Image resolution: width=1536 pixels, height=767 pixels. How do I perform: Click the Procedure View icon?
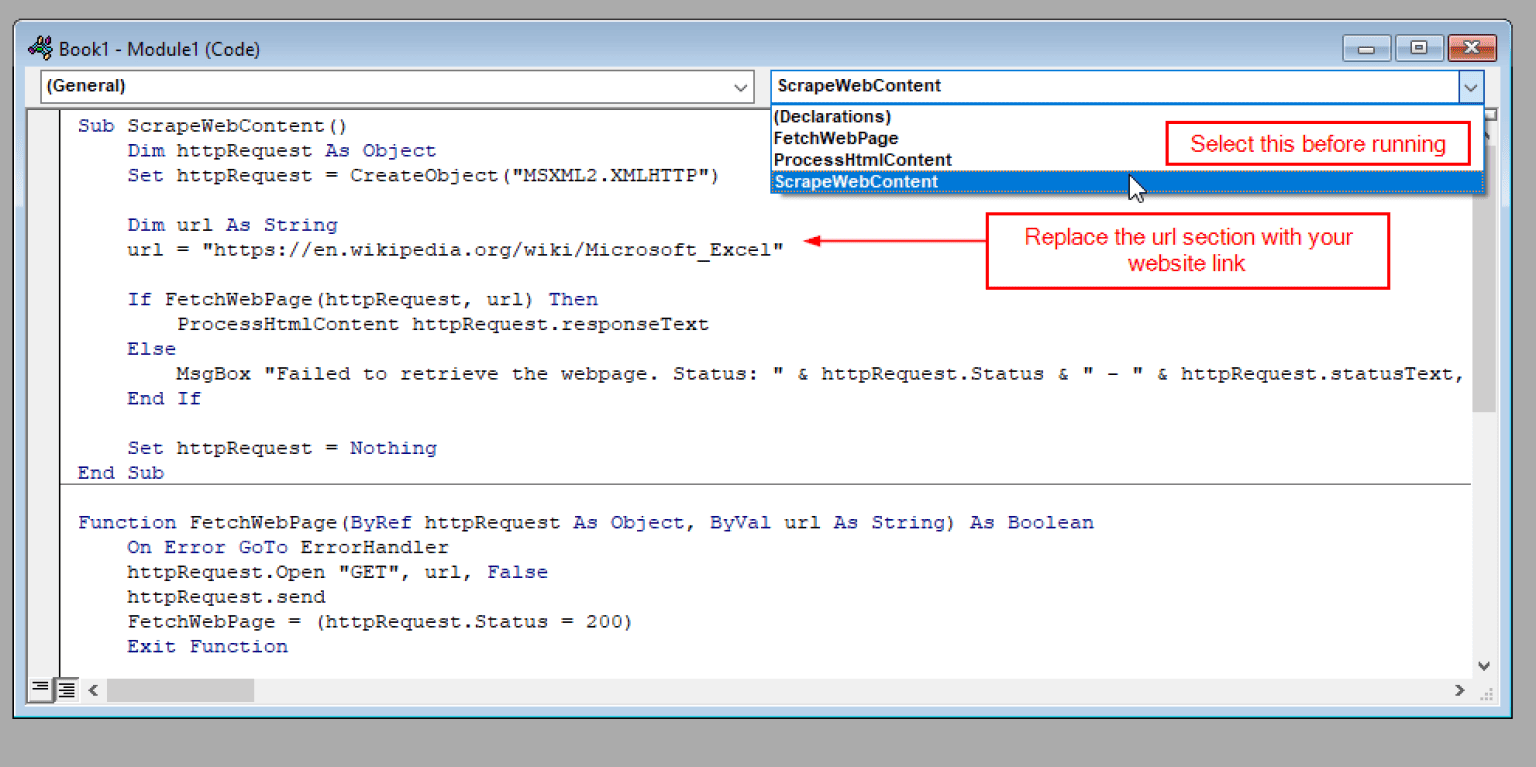click(40, 688)
